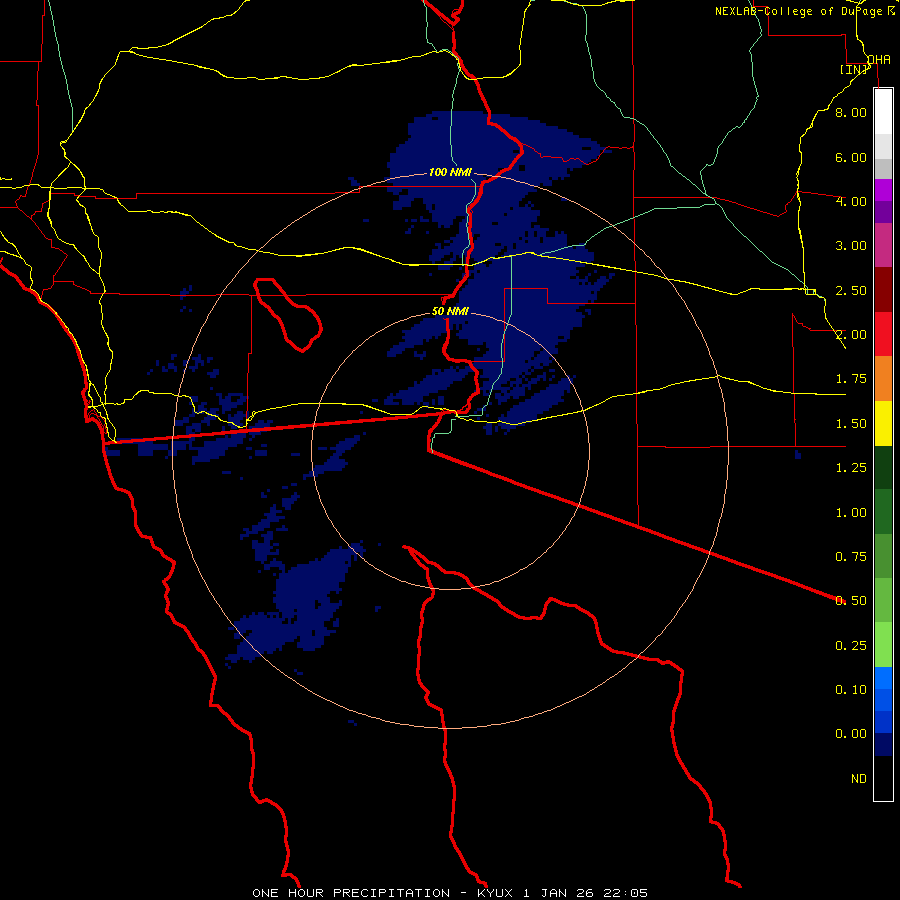The height and width of the screenshot is (900, 900).
Task: Click the 1.00 legend value
Action: click(851, 513)
